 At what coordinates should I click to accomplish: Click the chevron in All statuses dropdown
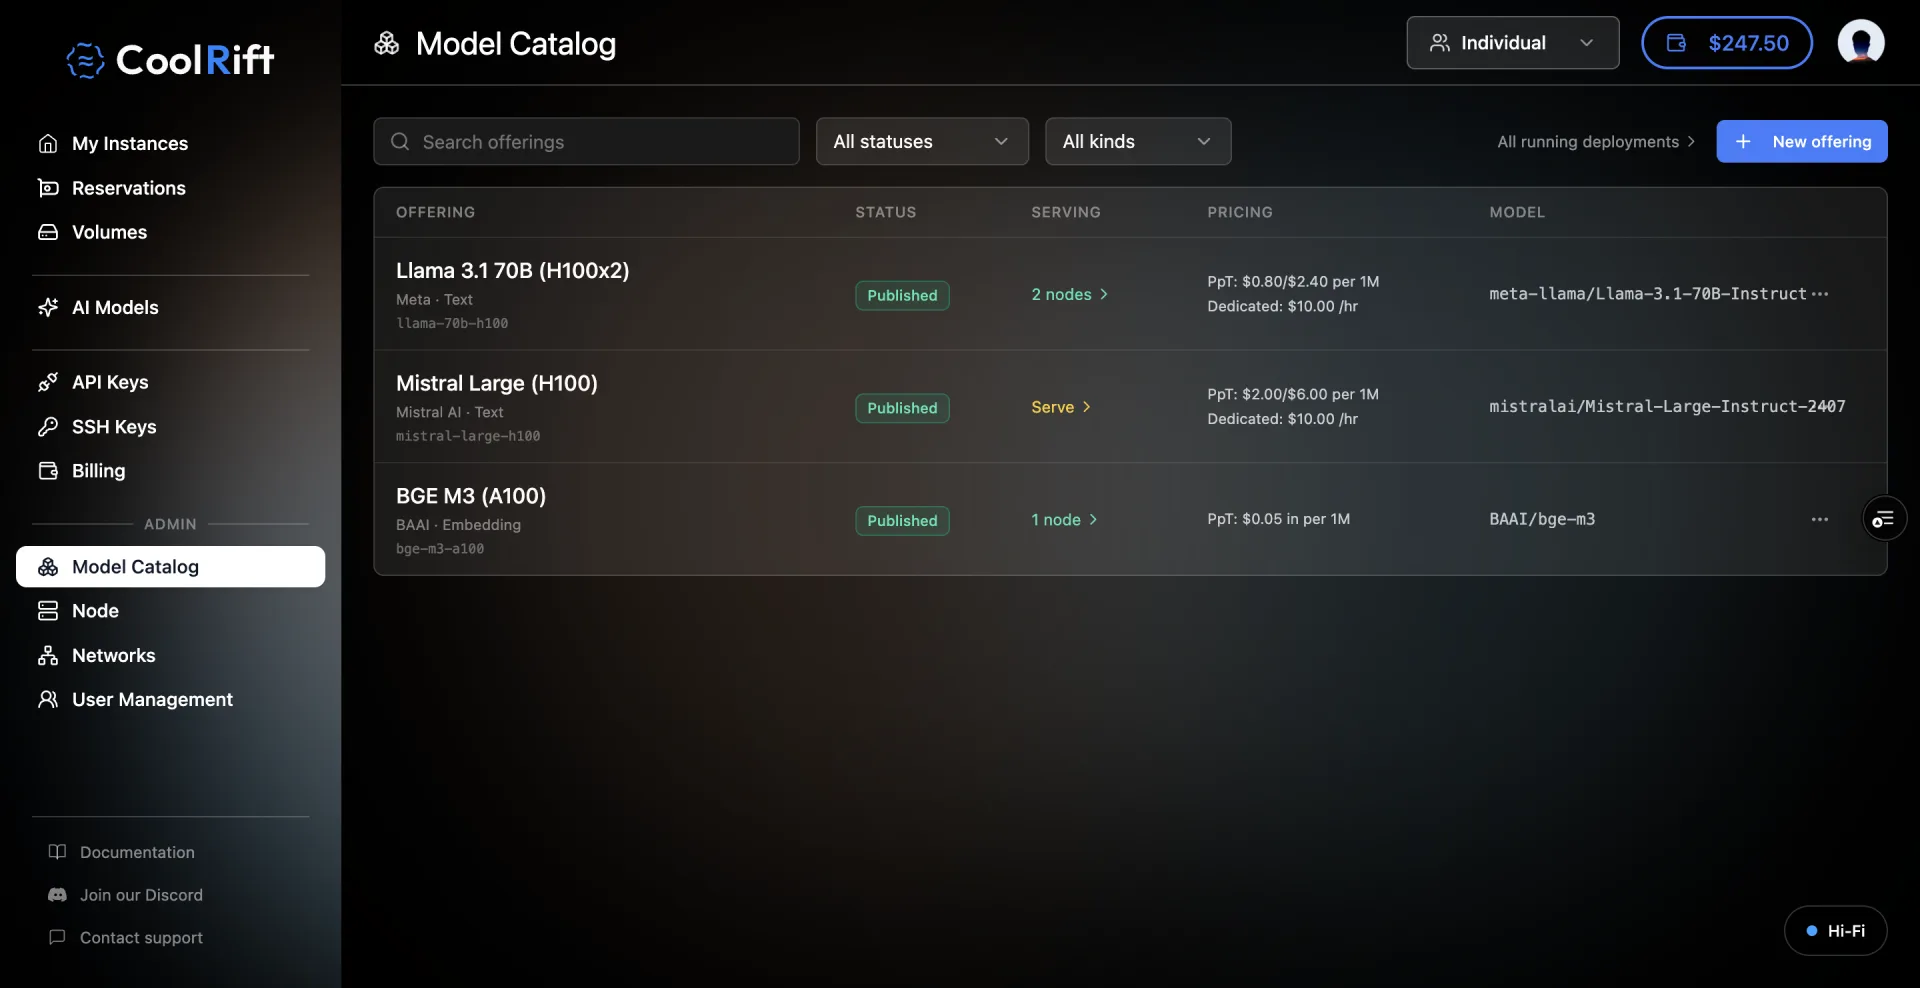[1001, 142]
